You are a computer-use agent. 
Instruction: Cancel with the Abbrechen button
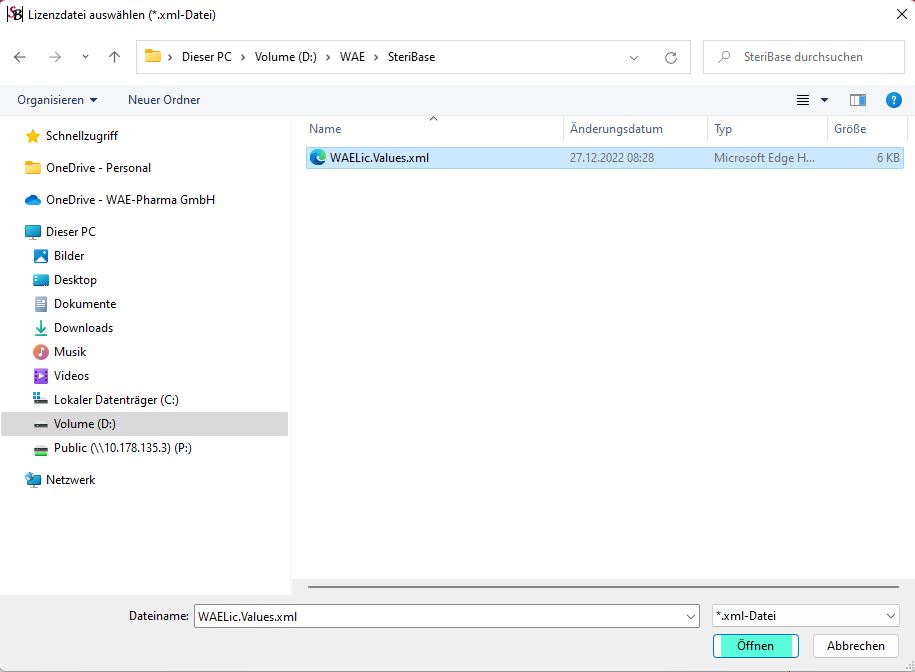(855, 646)
